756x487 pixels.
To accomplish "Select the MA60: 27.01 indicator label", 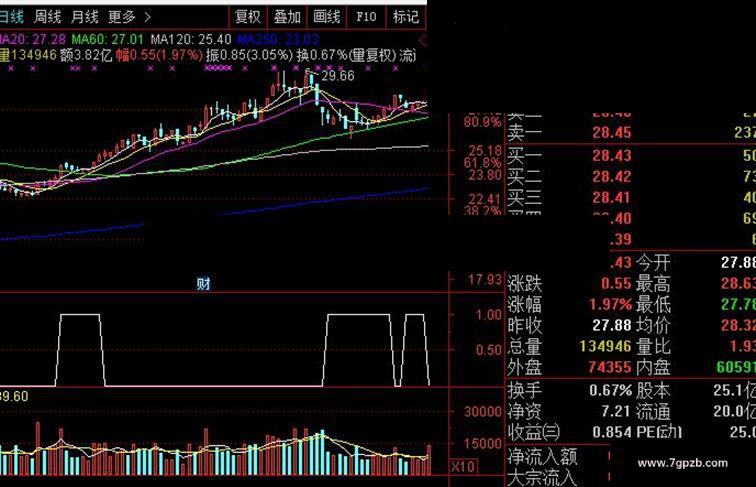I will point(108,39).
